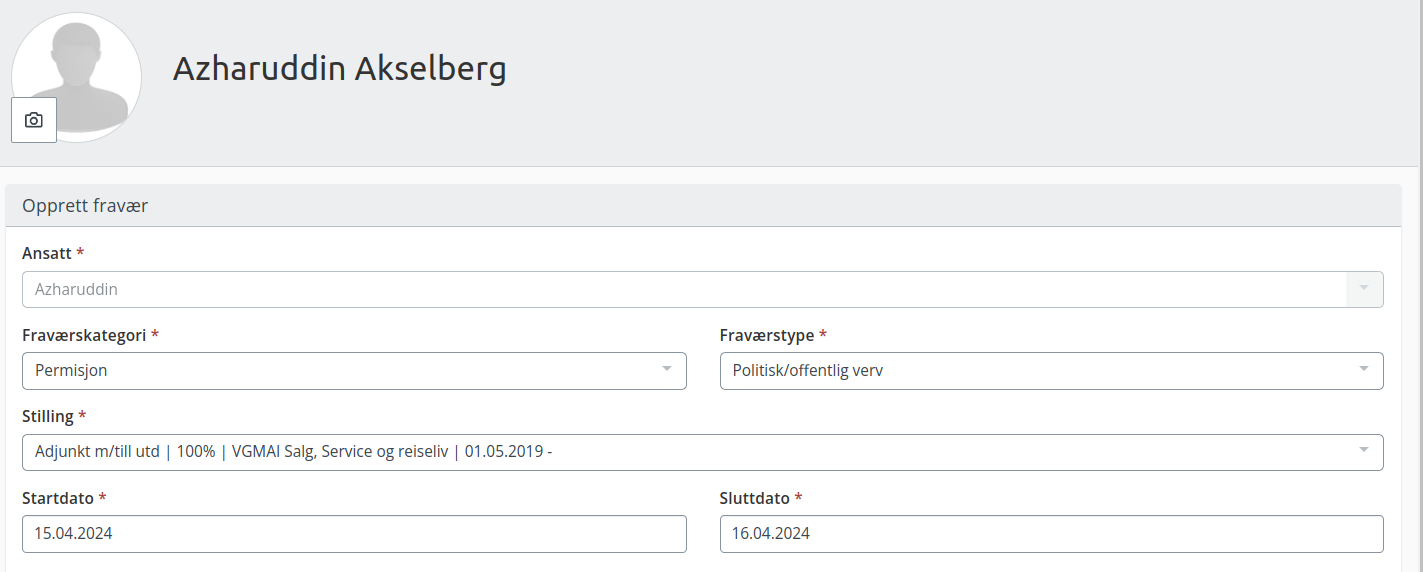Open the Fraværskategori dropdown showing Permisjon
This screenshot has height=572, width=1423.
(x=354, y=370)
